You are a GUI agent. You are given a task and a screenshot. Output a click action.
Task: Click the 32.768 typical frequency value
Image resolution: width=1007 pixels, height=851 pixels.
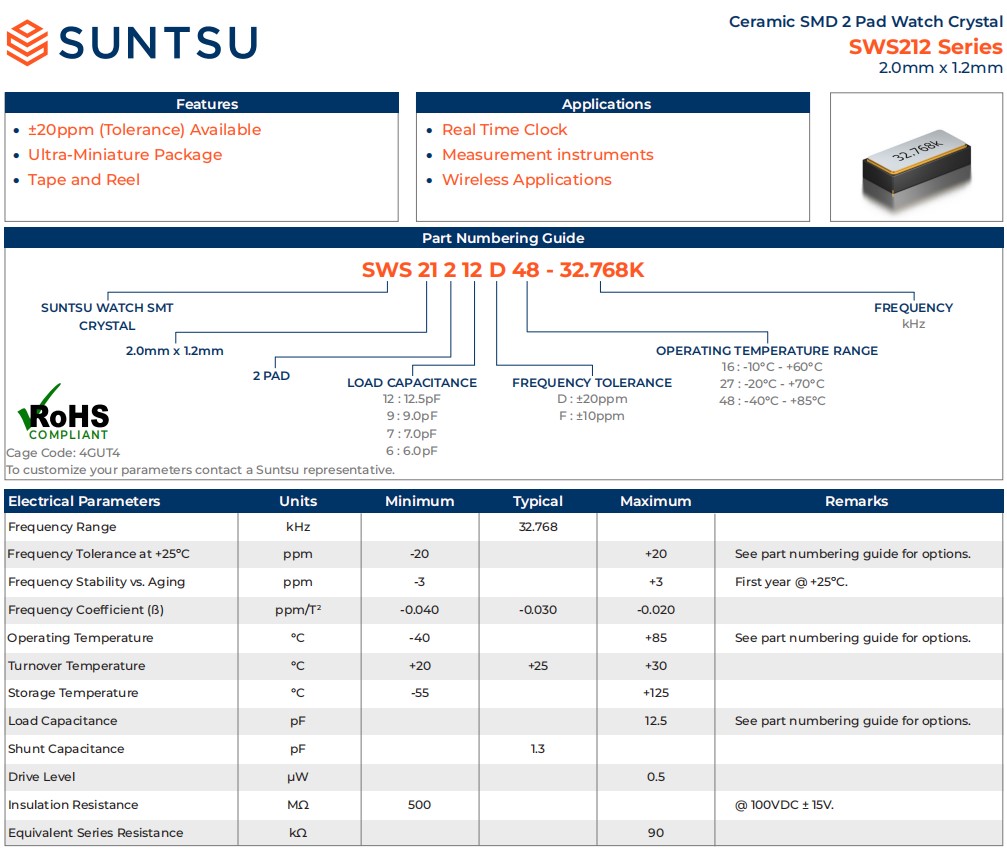538,527
